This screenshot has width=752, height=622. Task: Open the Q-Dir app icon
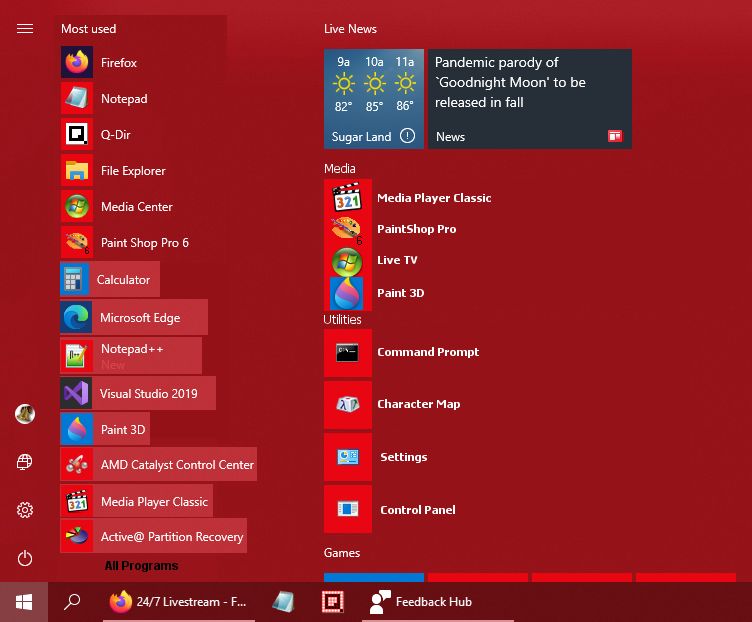coord(77,134)
